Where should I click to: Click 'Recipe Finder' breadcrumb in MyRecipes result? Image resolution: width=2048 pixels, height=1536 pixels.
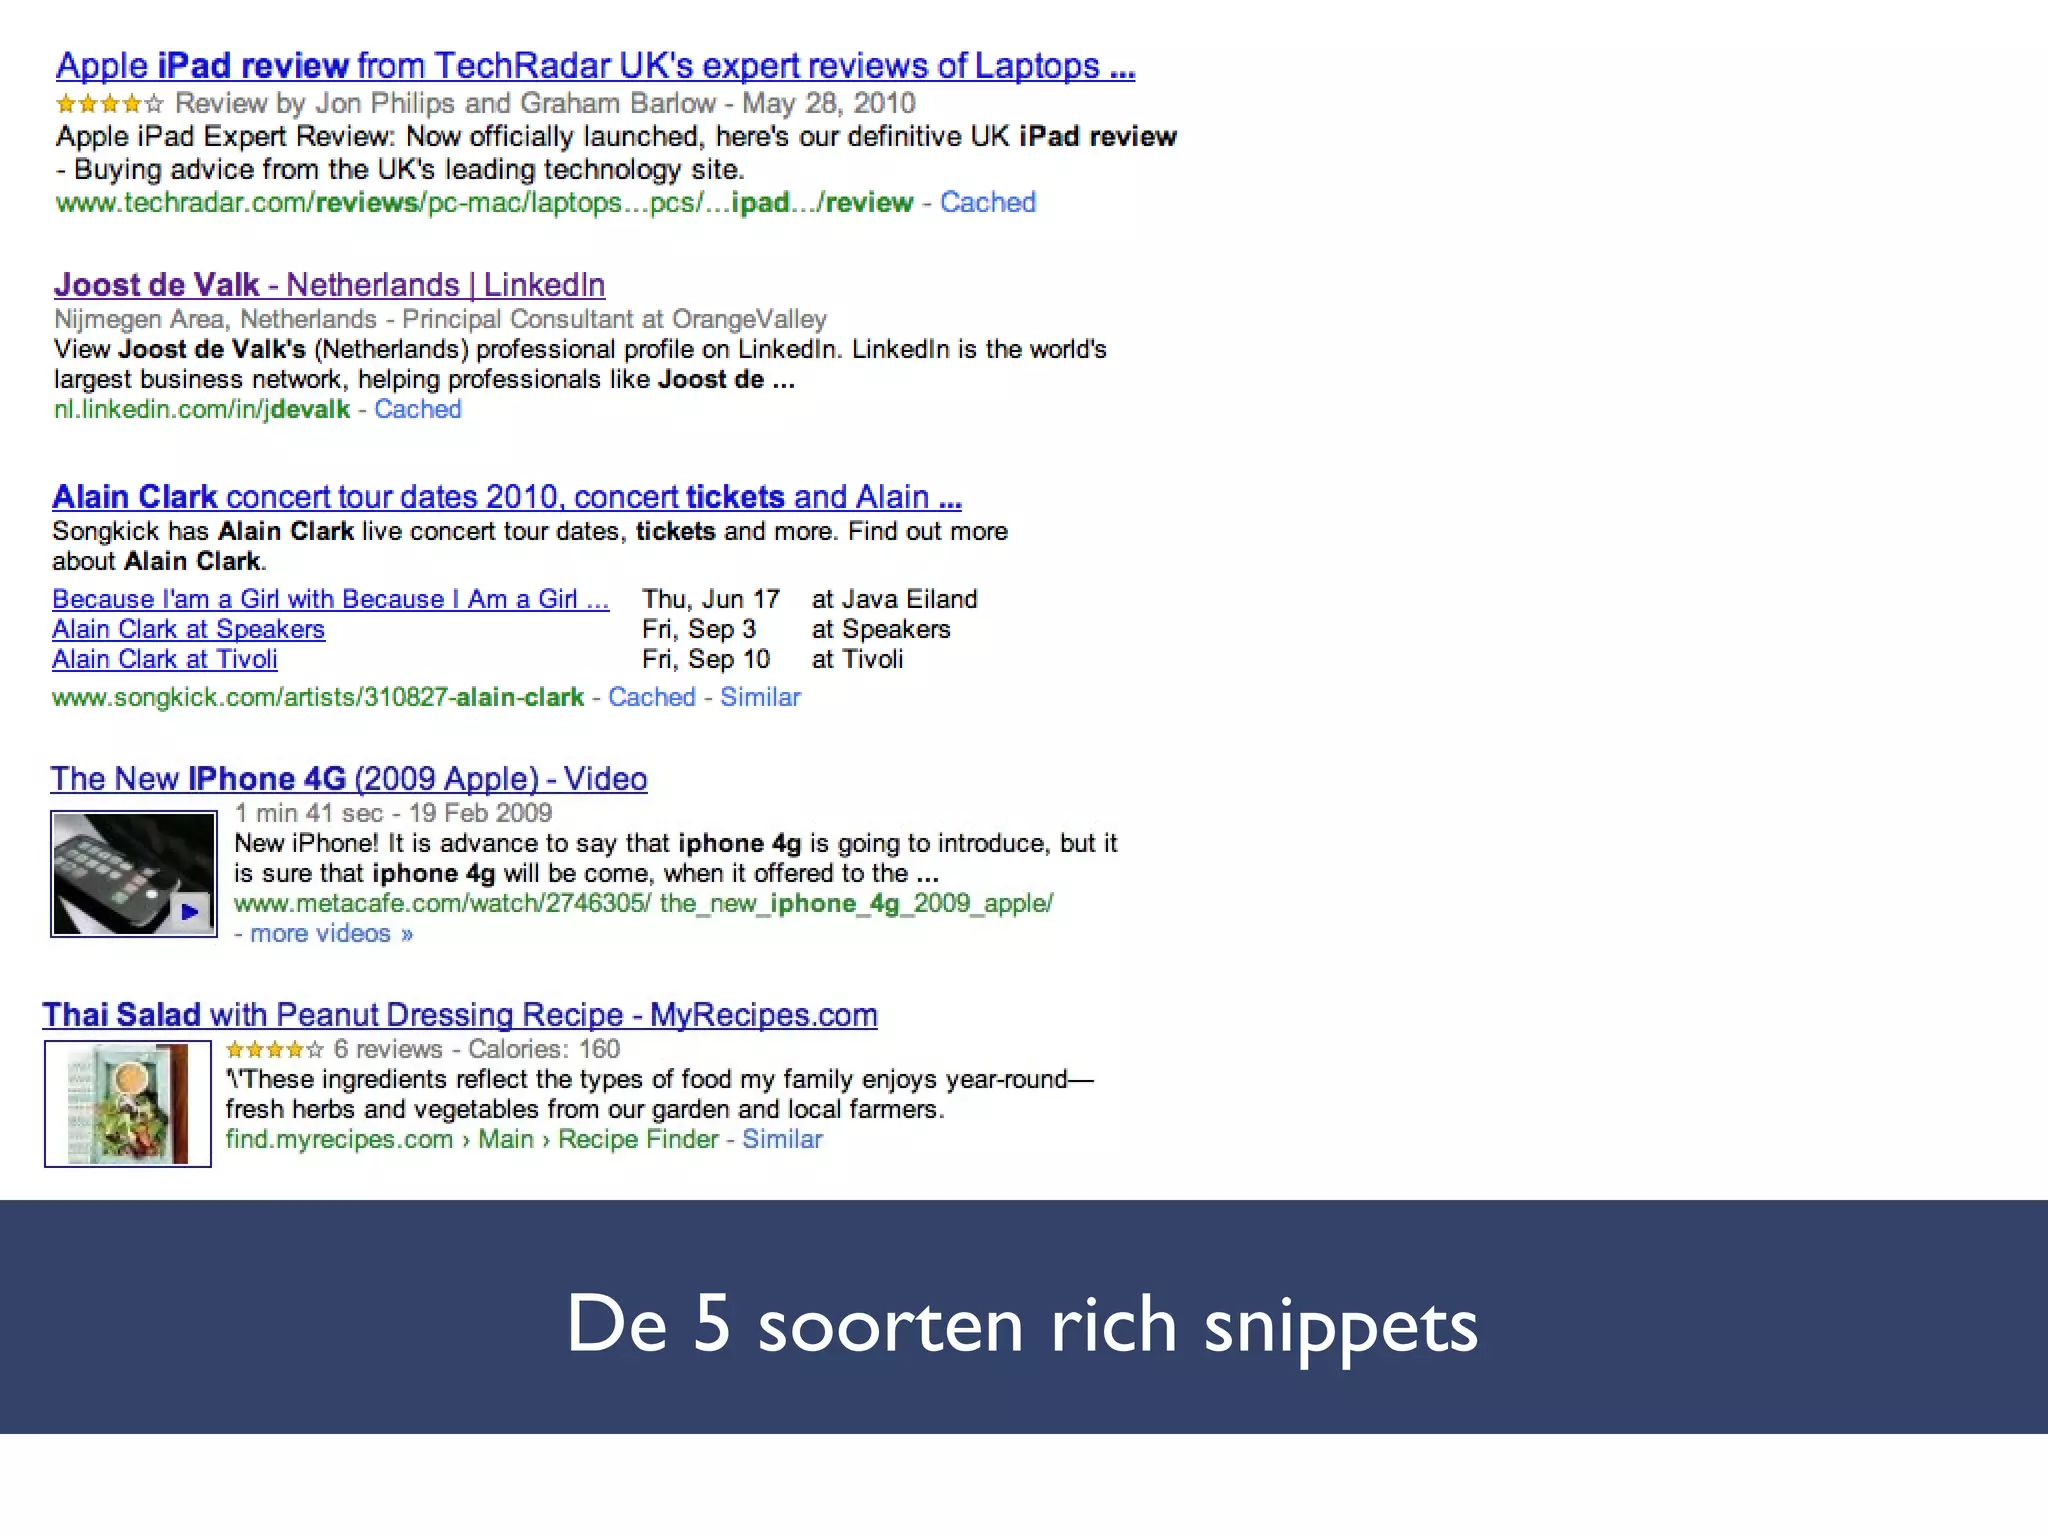pos(637,1139)
